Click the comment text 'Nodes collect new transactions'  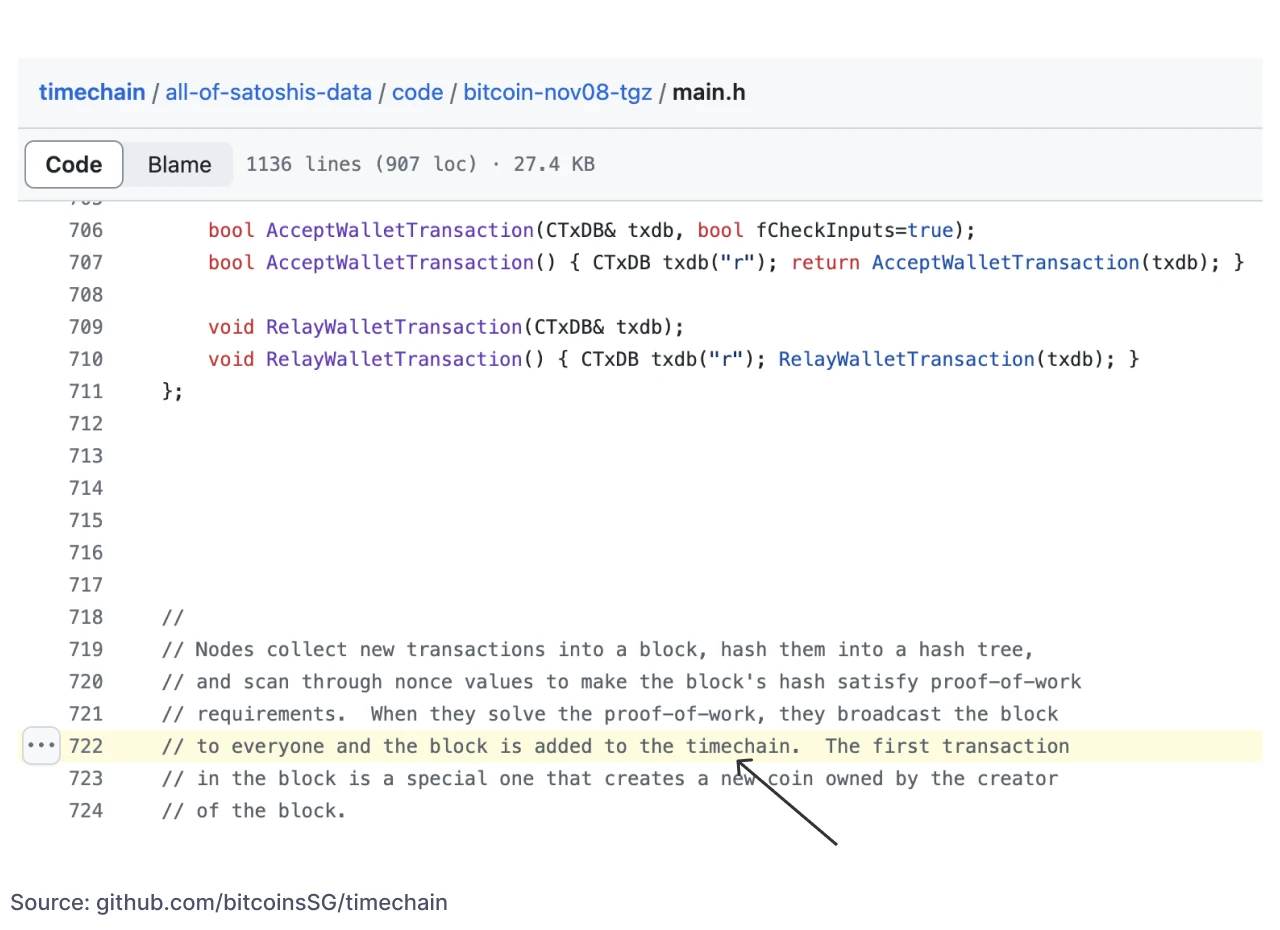coord(371,649)
